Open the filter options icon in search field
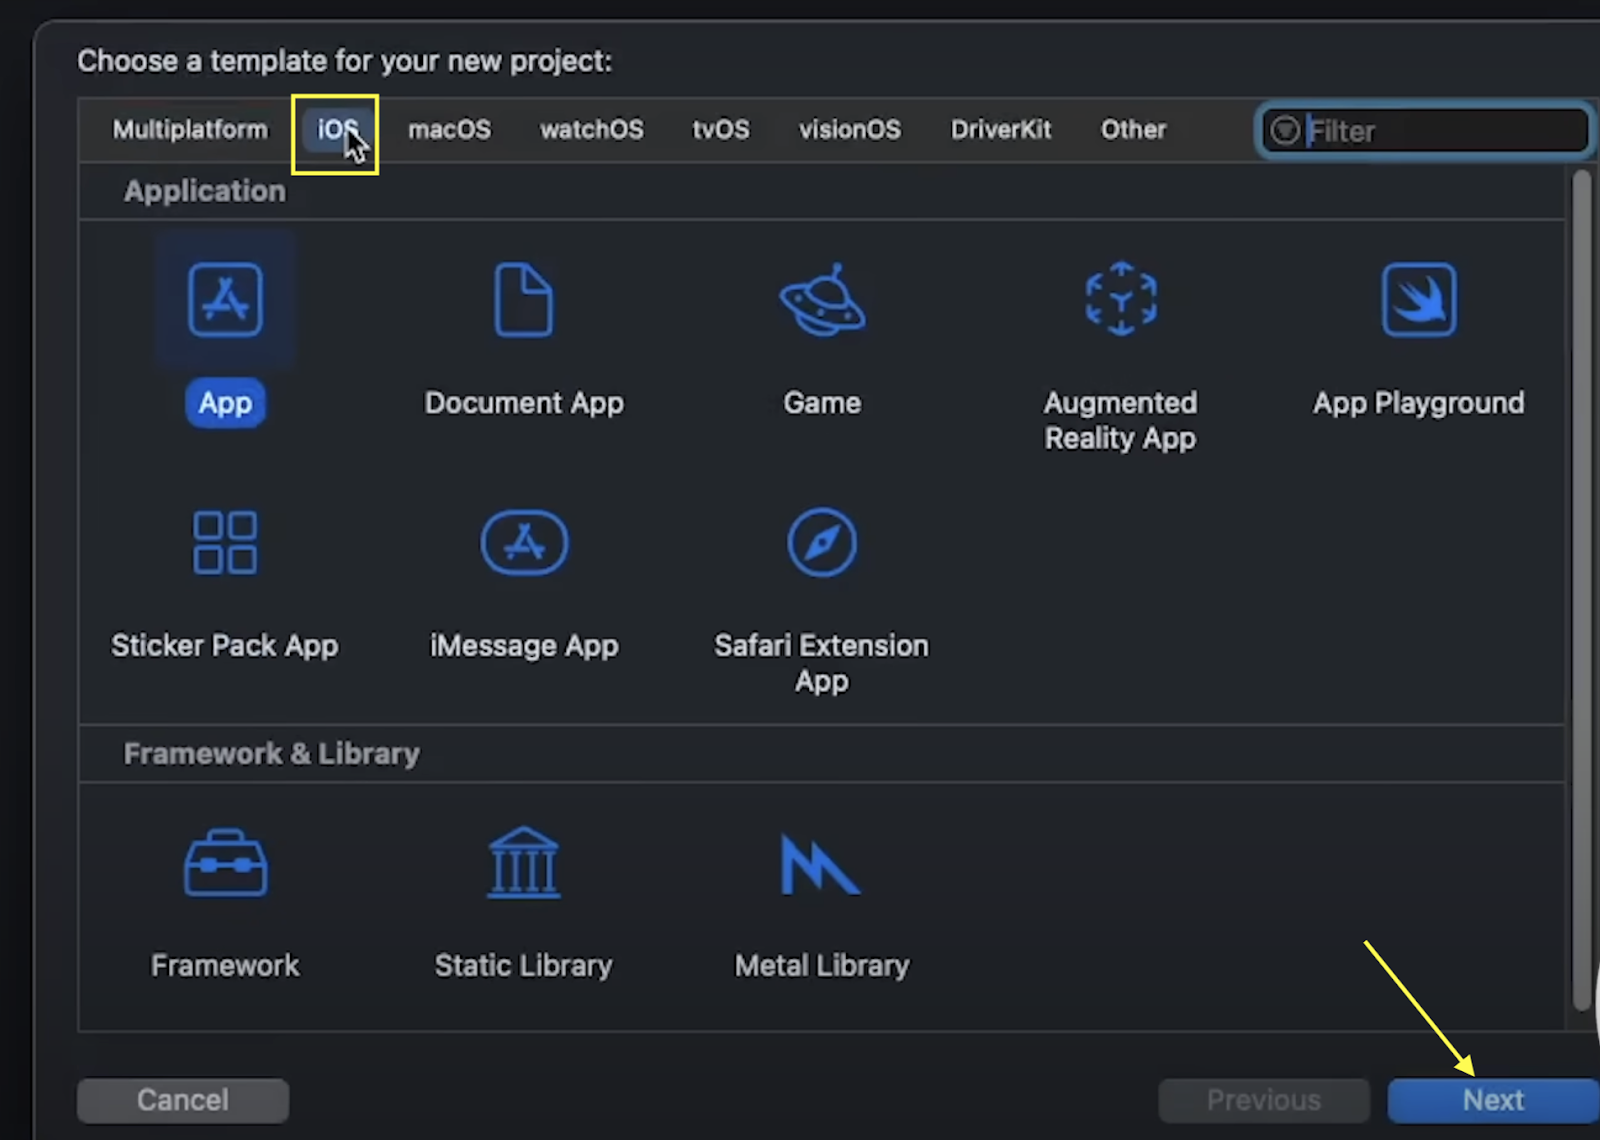This screenshot has height=1140, width=1600. click(1285, 130)
